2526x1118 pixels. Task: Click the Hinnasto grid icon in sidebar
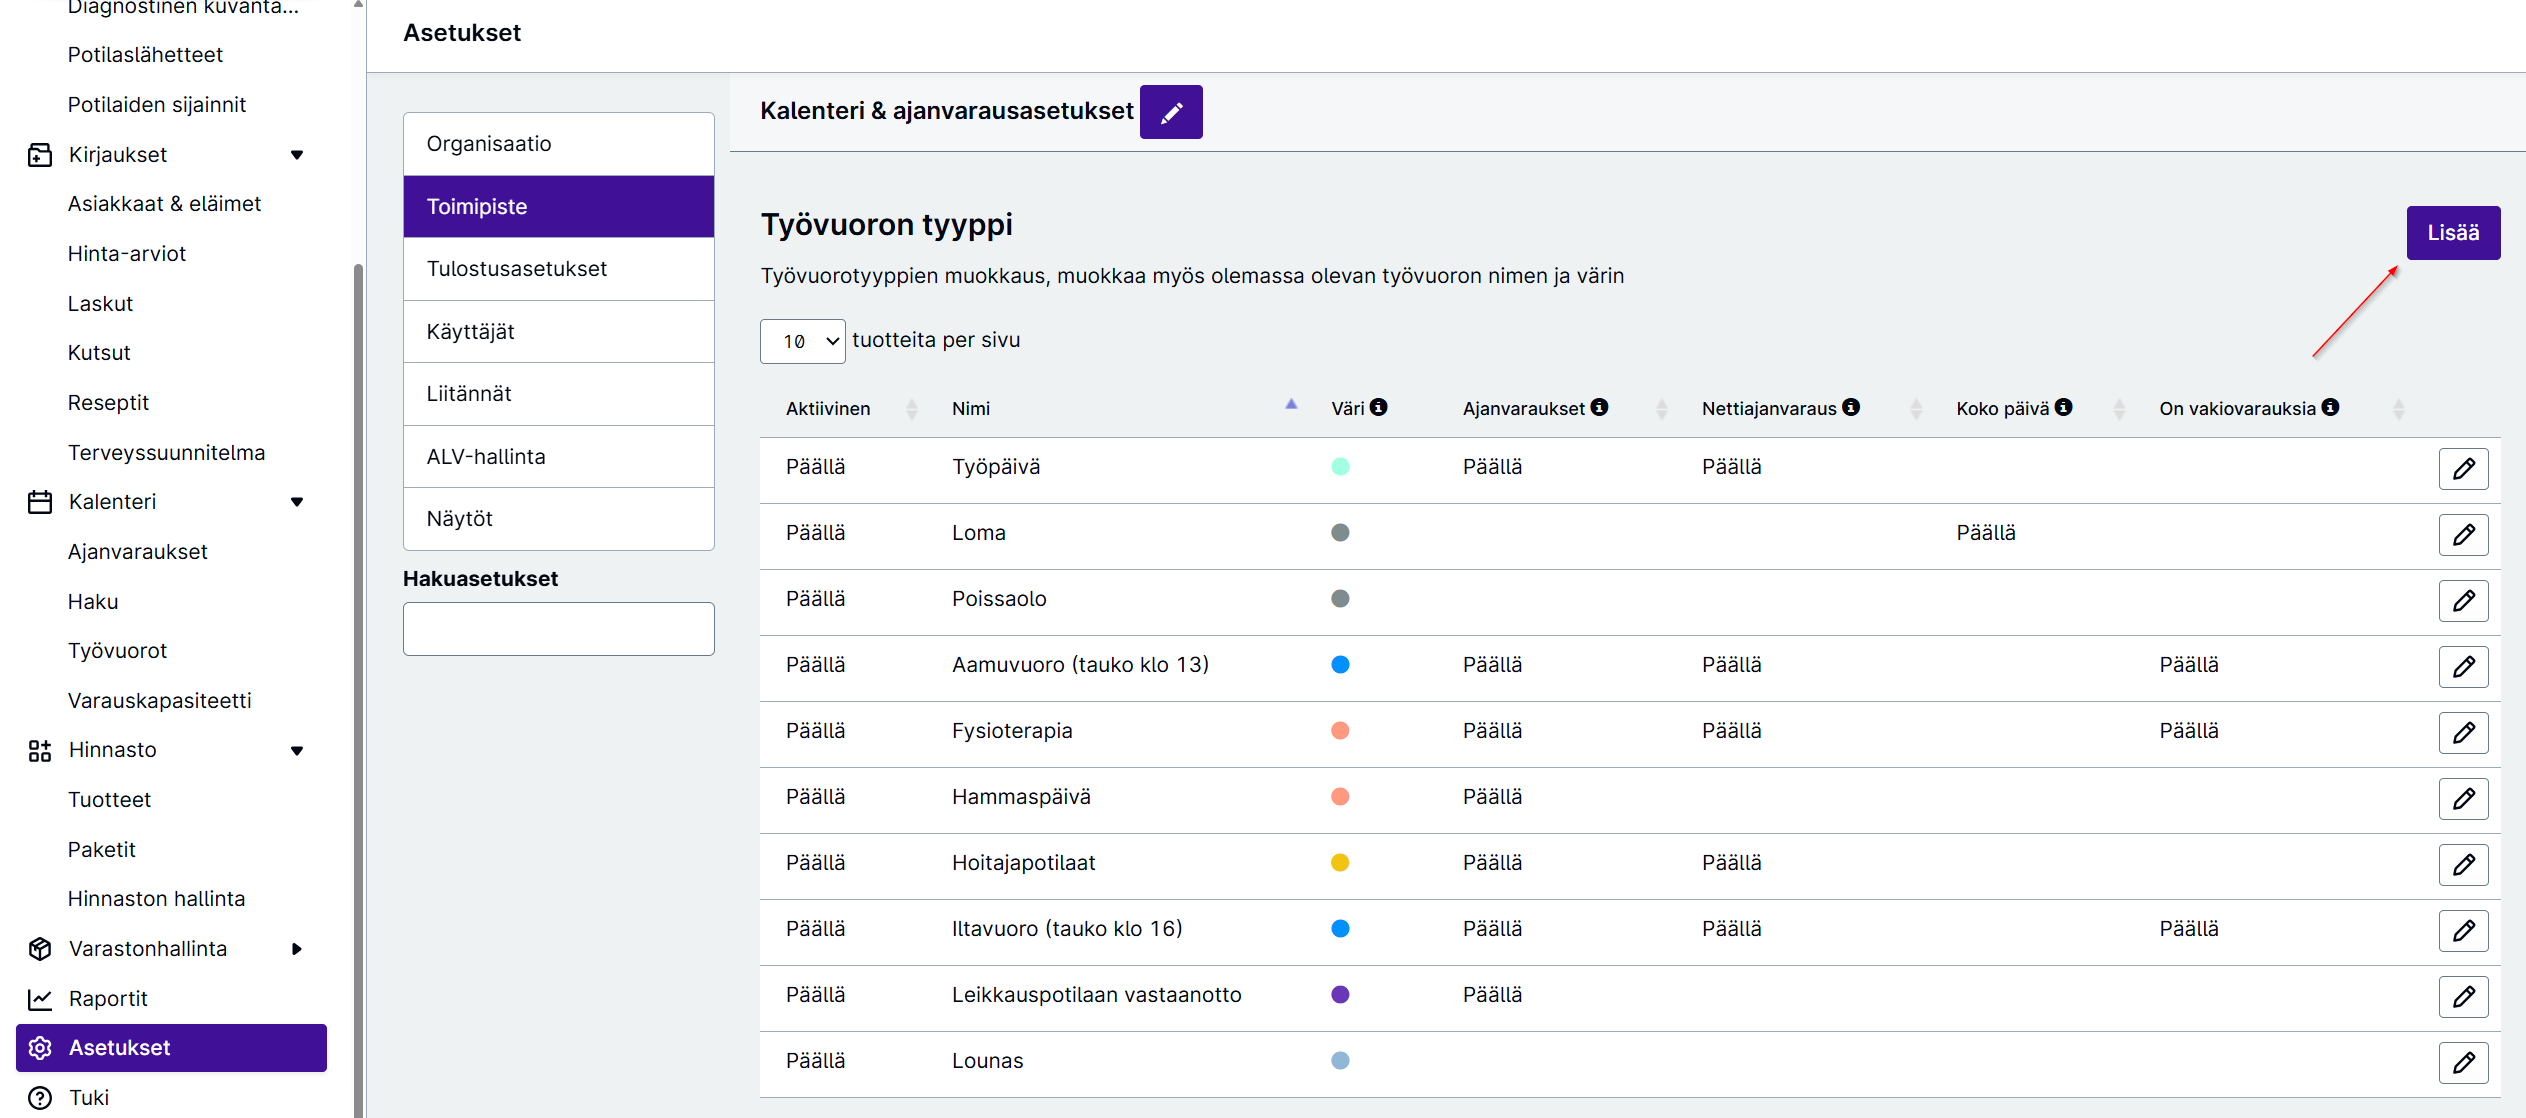[x=40, y=750]
